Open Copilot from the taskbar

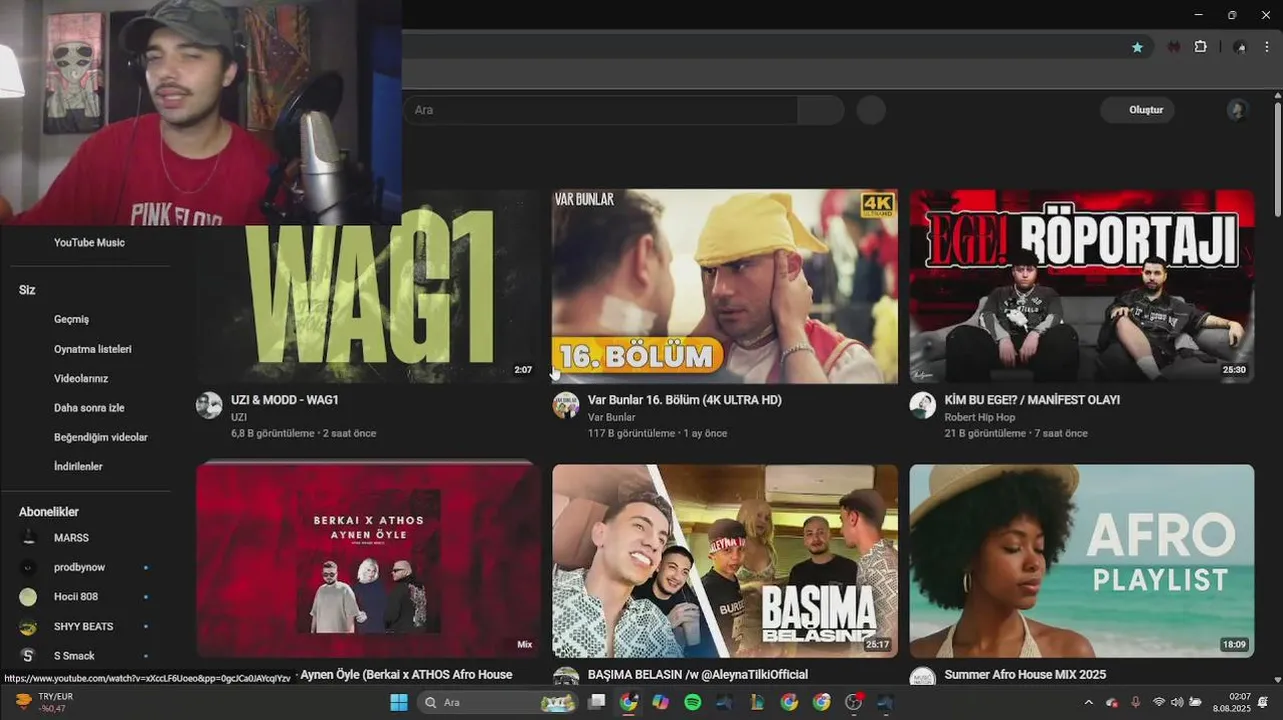[660, 702]
